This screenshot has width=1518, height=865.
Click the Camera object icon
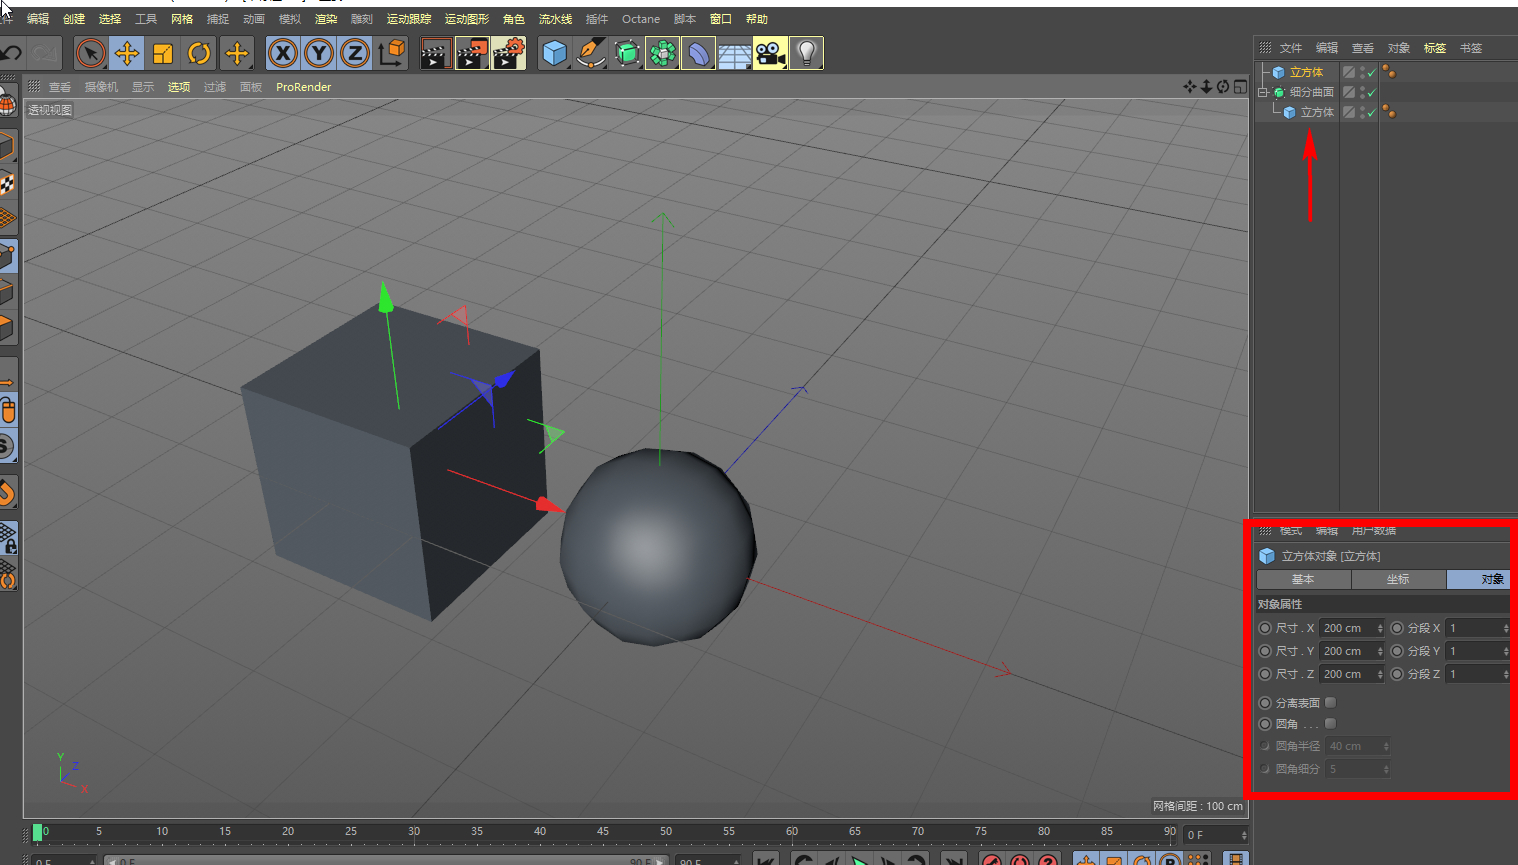[770, 53]
